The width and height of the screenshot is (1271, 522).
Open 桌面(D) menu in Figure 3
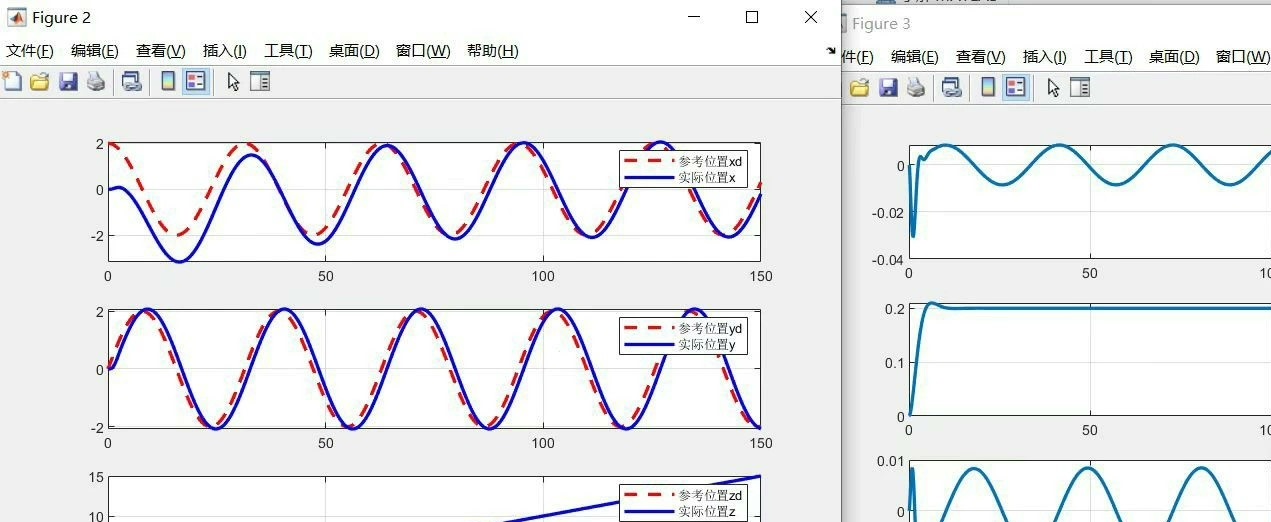point(1174,57)
